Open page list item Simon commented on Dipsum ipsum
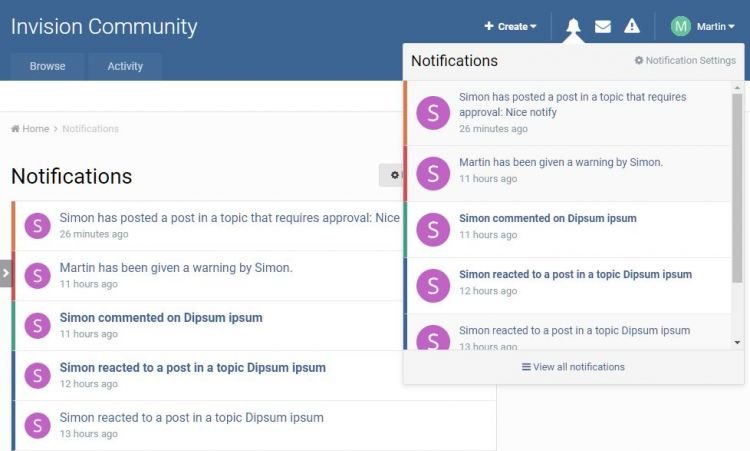750x451 pixels. (x=208, y=325)
